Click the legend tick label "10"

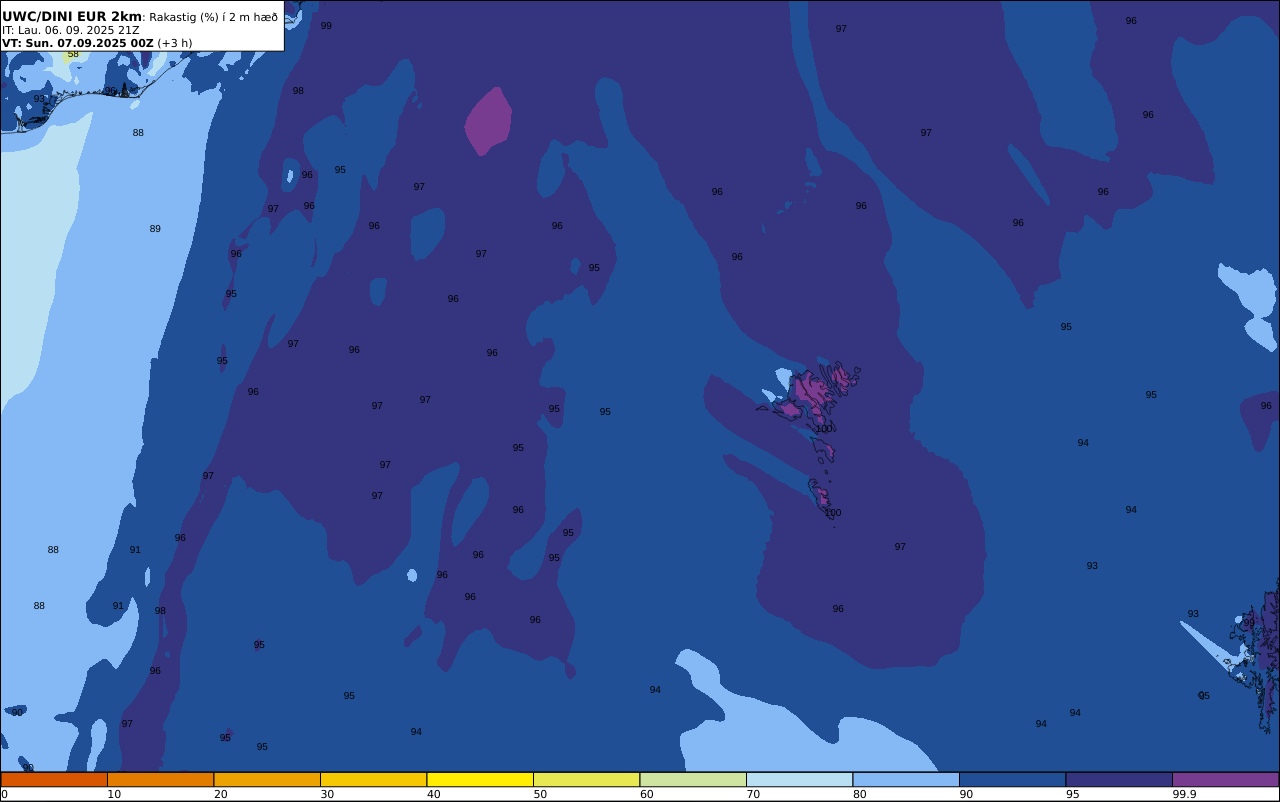pyautogui.click(x=114, y=794)
